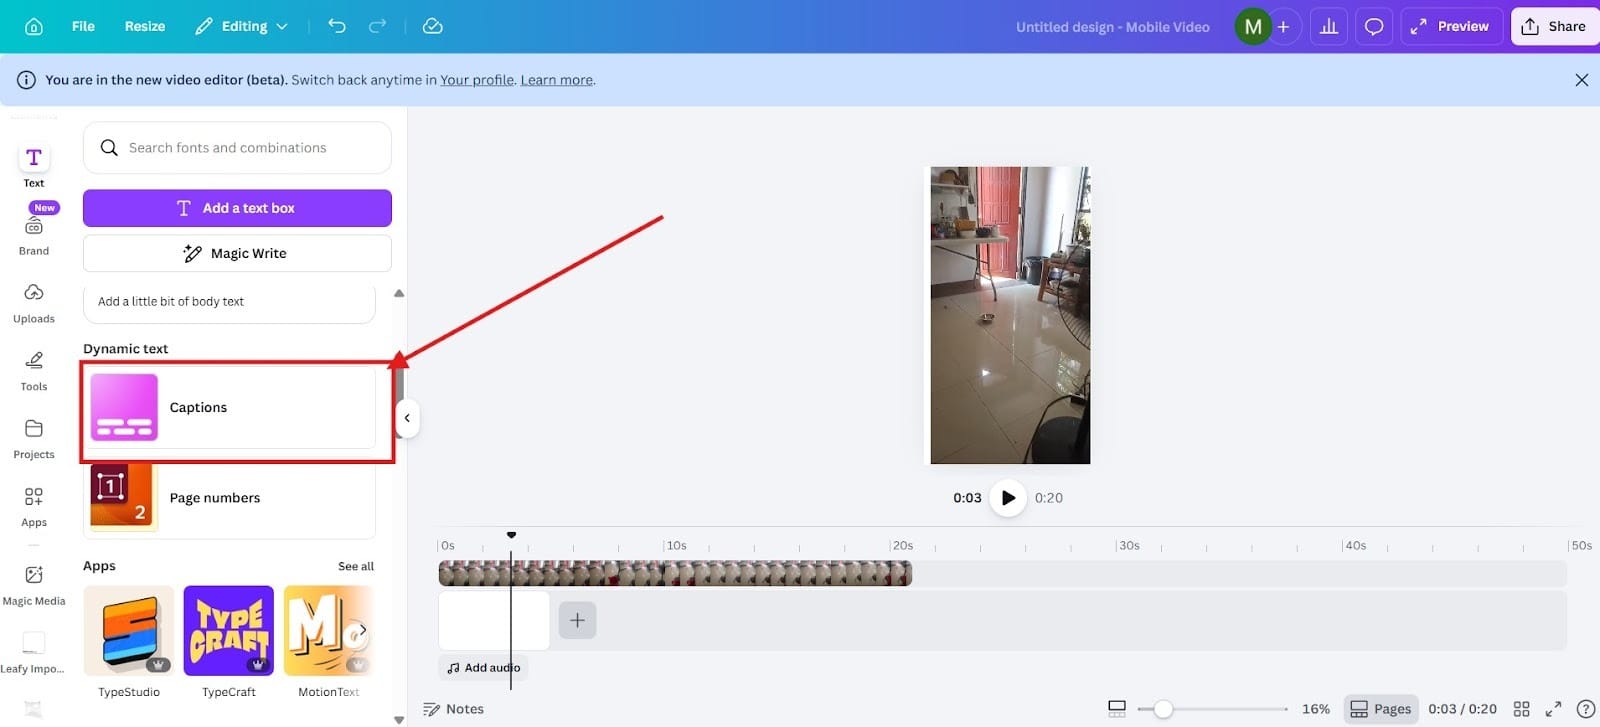Open the Magic Media sidebar app
The height and width of the screenshot is (727, 1600).
tap(34, 585)
